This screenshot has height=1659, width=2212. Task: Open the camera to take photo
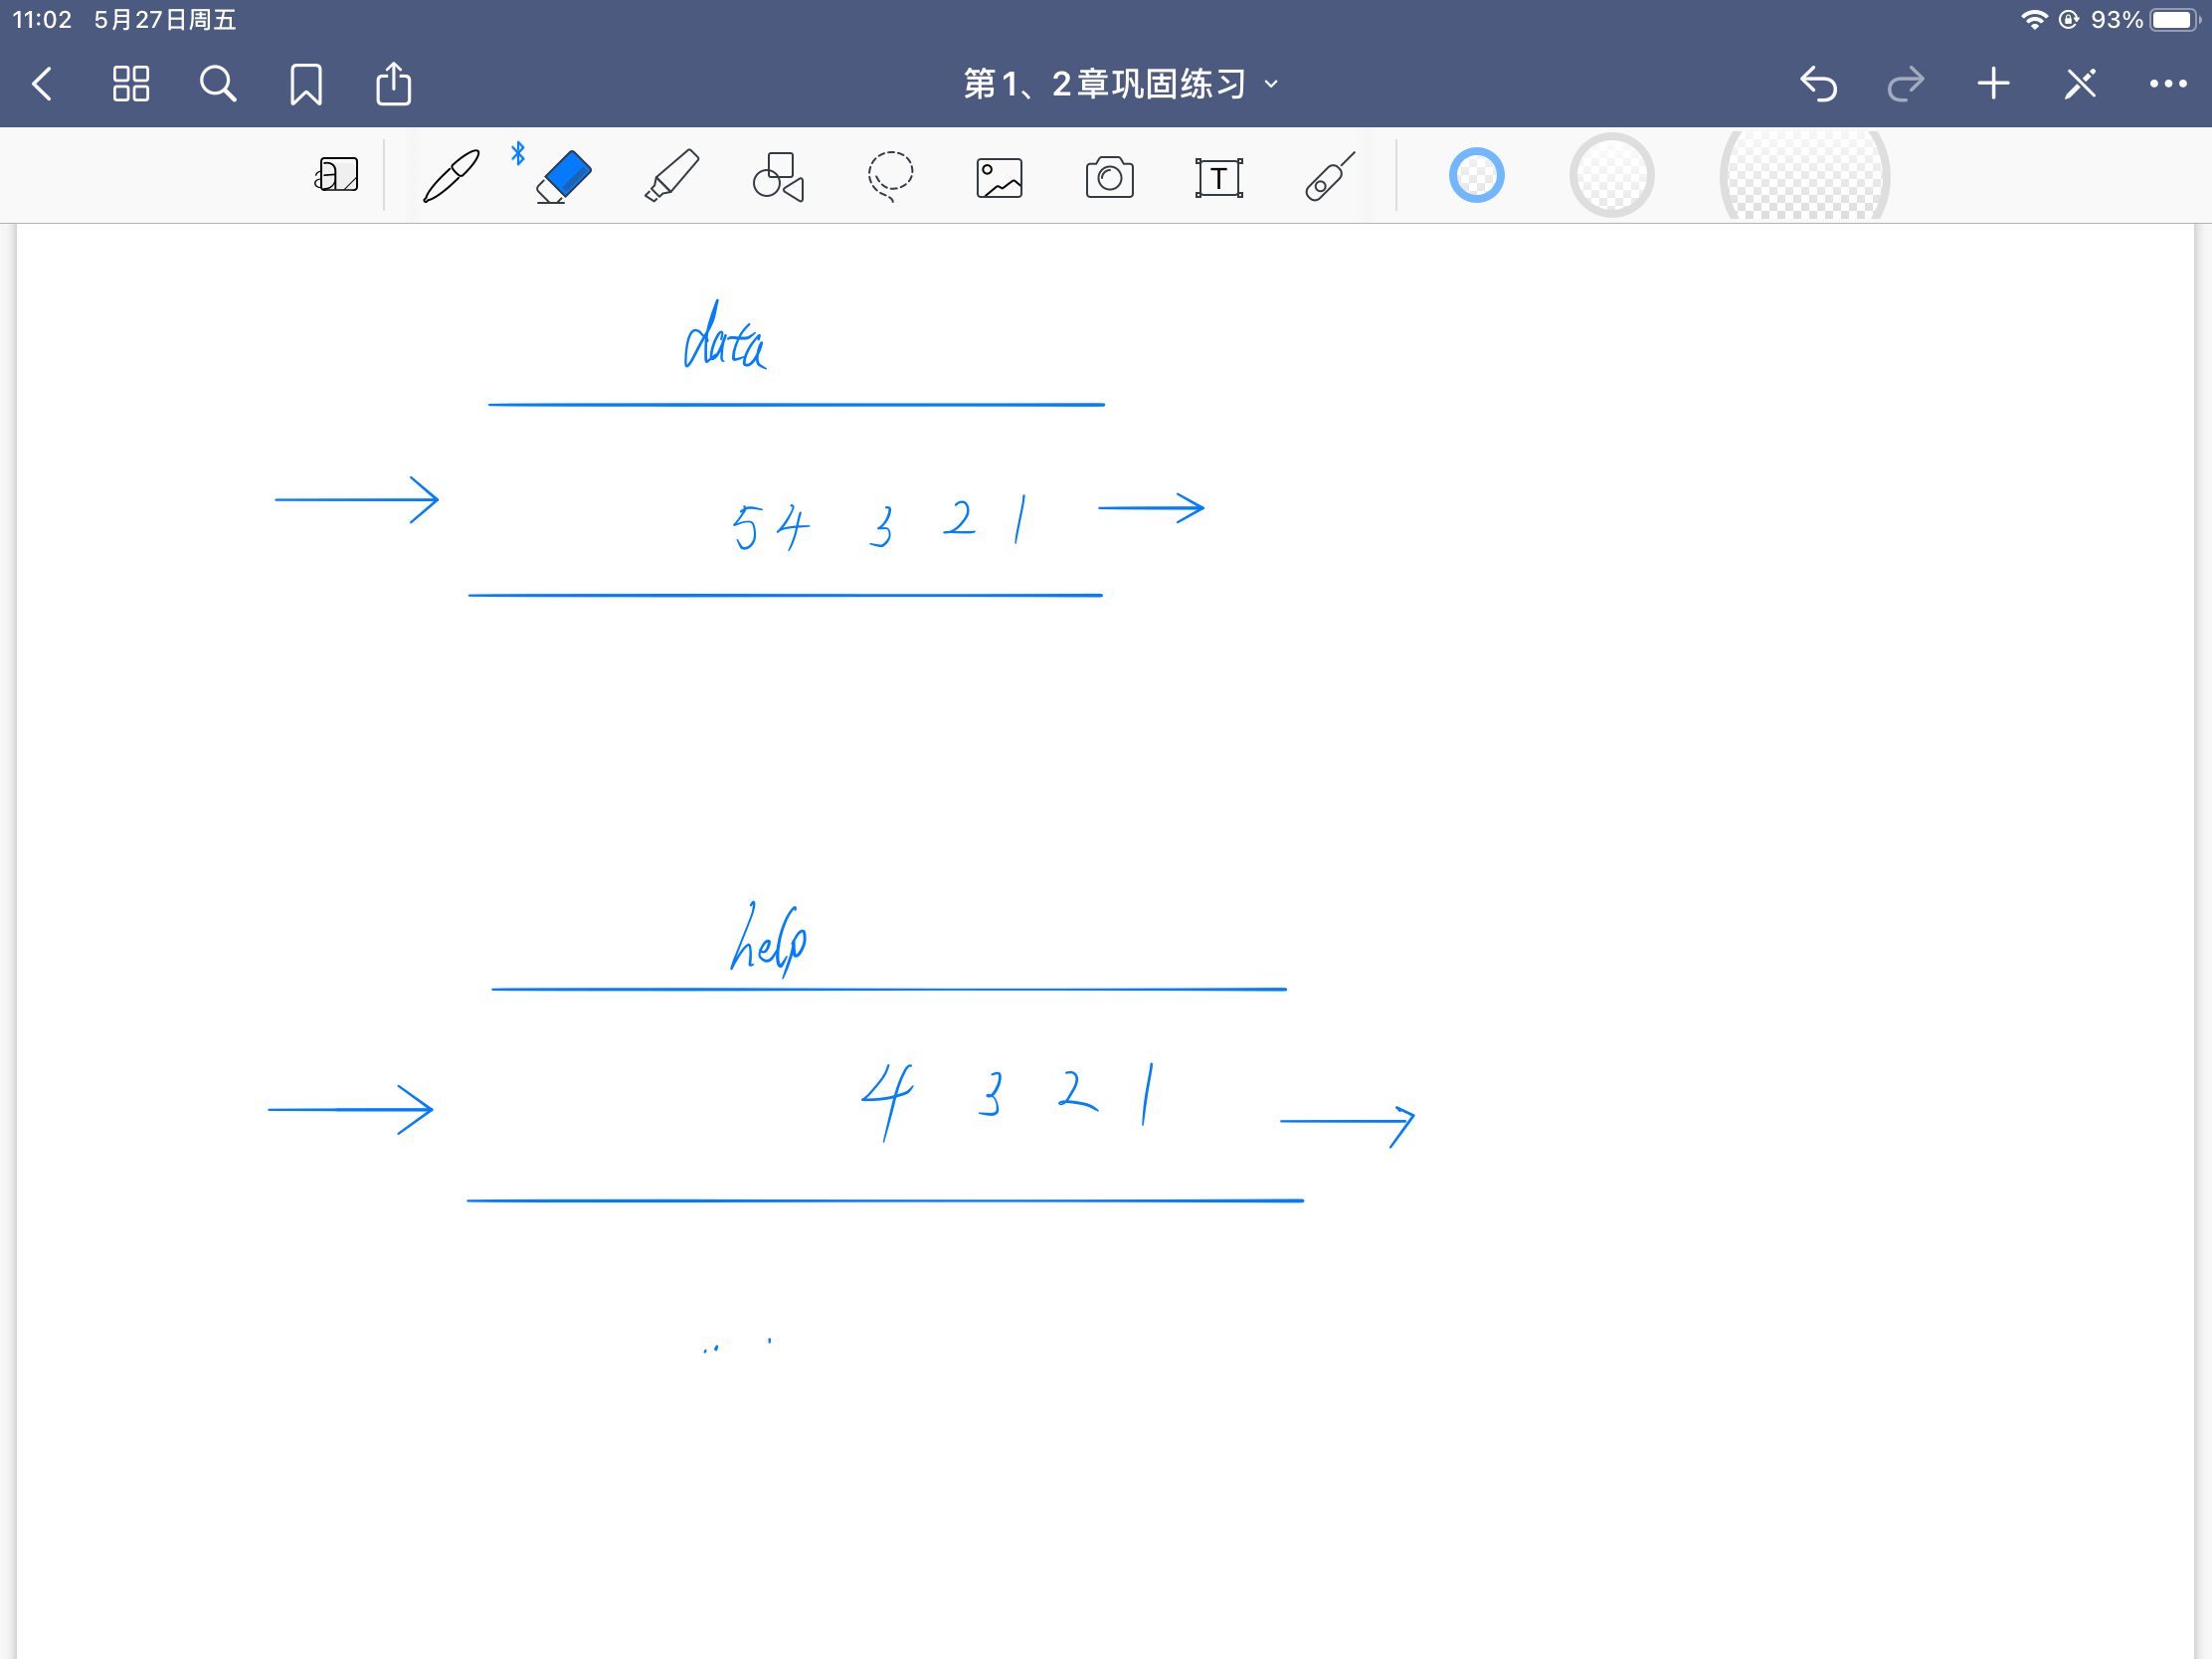[x=1109, y=177]
